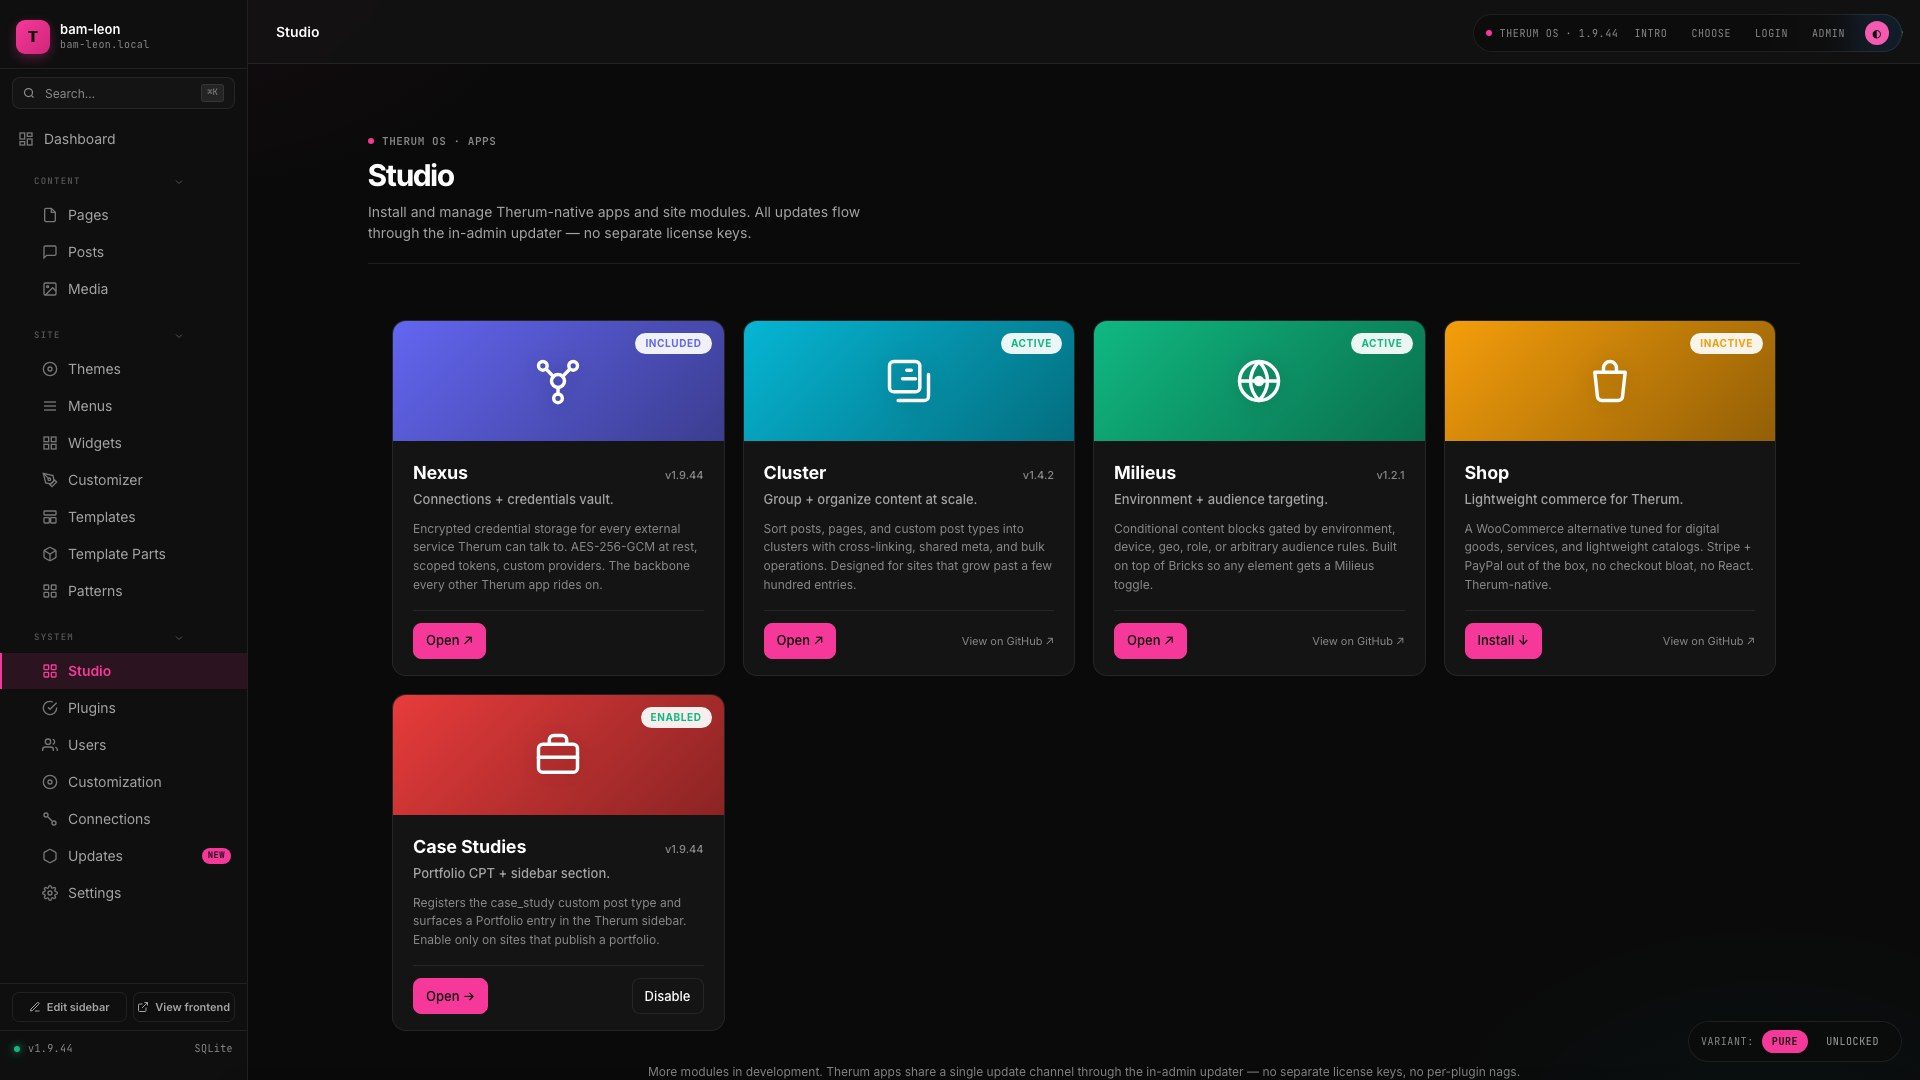This screenshot has width=1920, height=1080.
Task: Collapse the CONTENT sidebar section
Action: click(x=179, y=181)
